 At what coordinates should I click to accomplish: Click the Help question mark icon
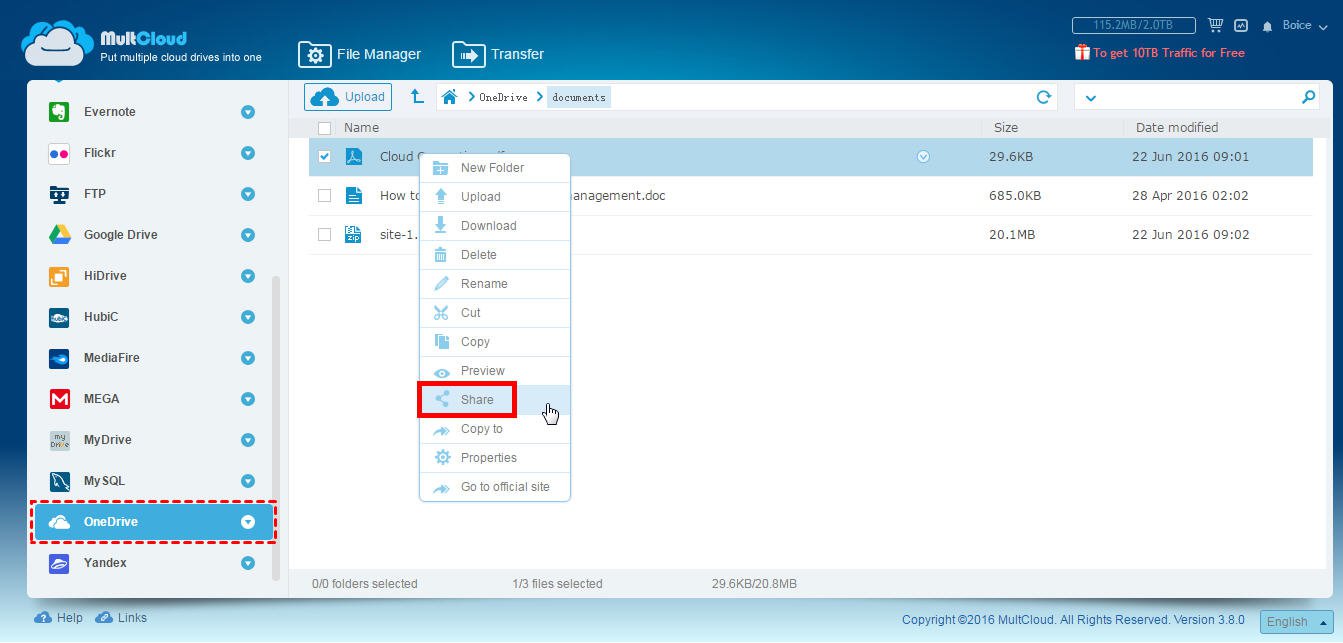coord(43,618)
